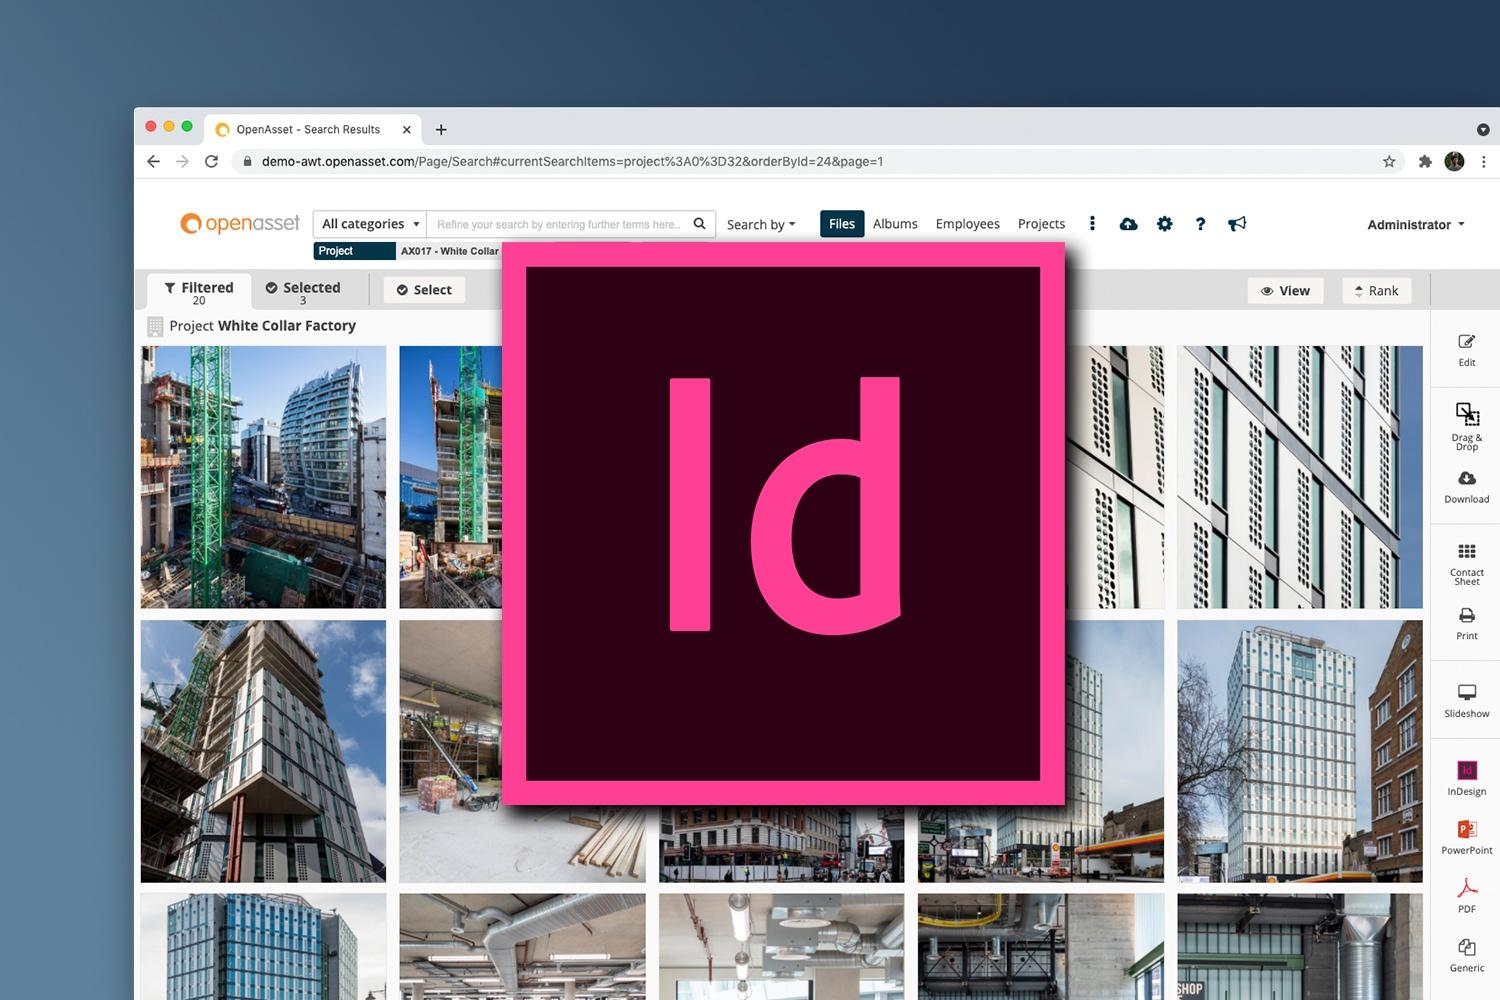Open the tall tower by brick building thumbnail
The image size is (1500, 1000).
[x=1299, y=751]
